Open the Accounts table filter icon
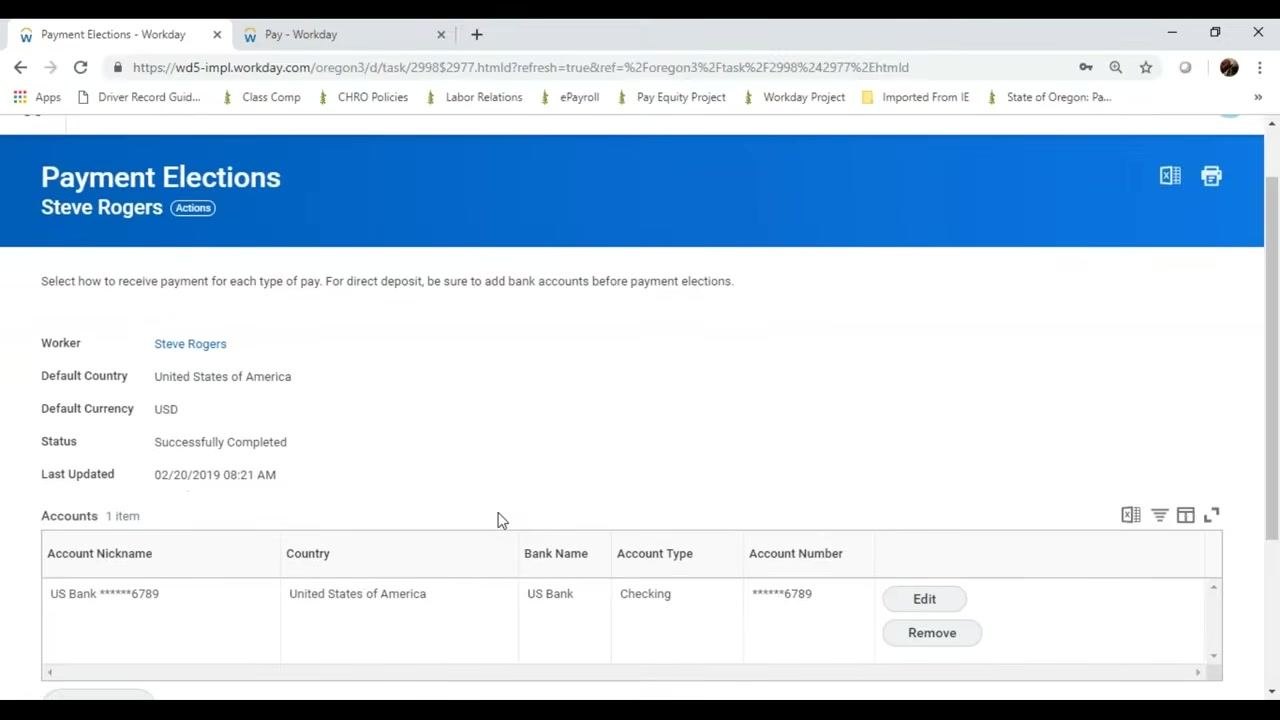Image resolution: width=1280 pixels, height=720 pixels. [1159, 515]
